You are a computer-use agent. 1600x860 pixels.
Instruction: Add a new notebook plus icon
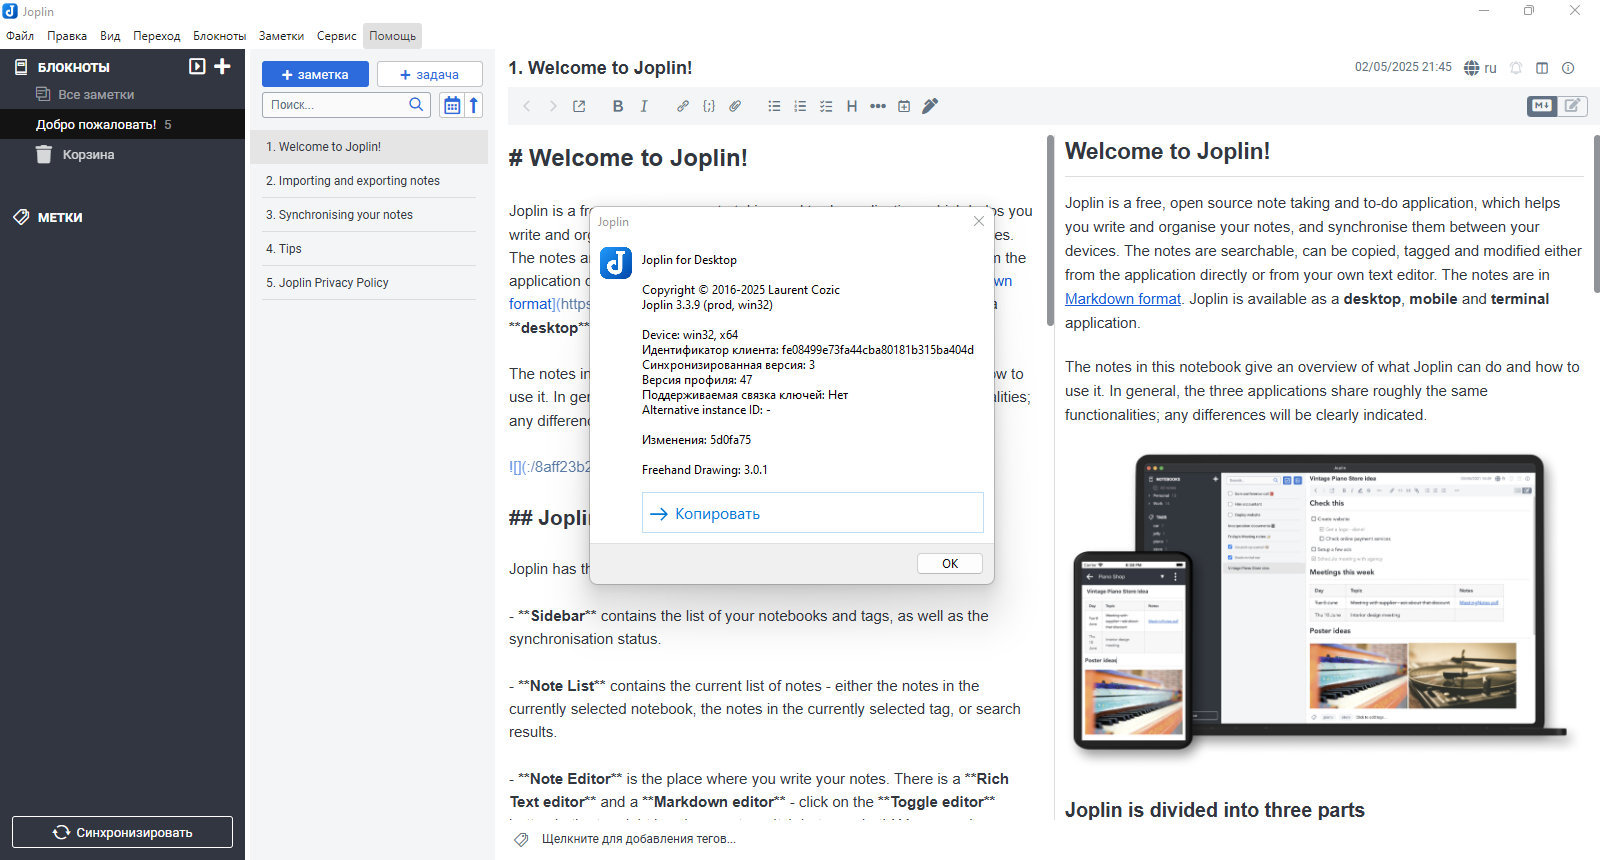[x=223, y=66]
